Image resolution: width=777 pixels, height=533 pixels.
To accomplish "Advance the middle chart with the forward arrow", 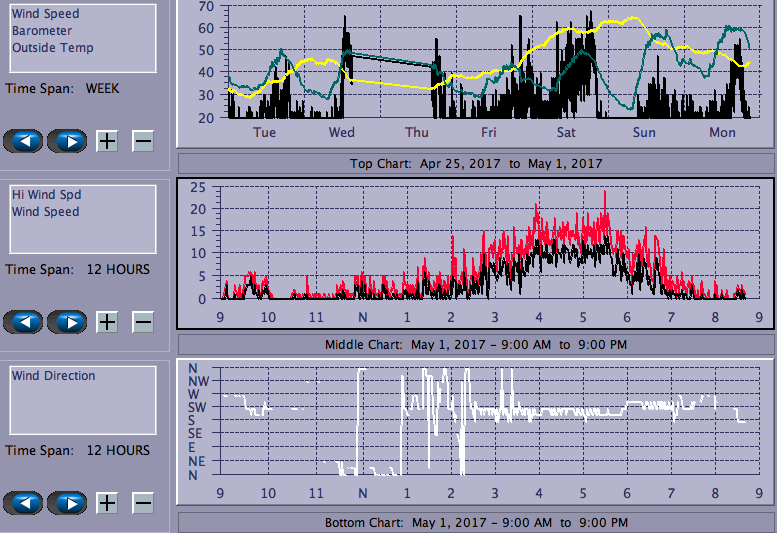I will pos(67,322).
